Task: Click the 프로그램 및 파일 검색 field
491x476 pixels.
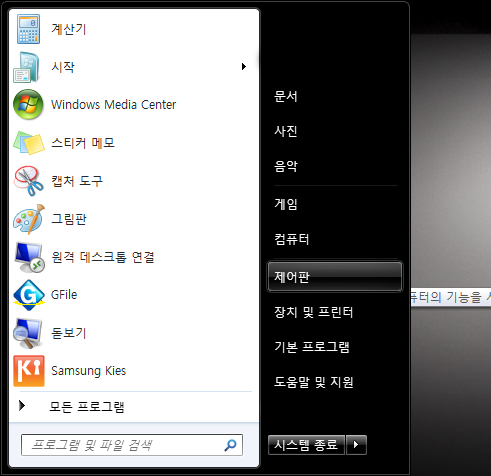Action: pos(132,445)
